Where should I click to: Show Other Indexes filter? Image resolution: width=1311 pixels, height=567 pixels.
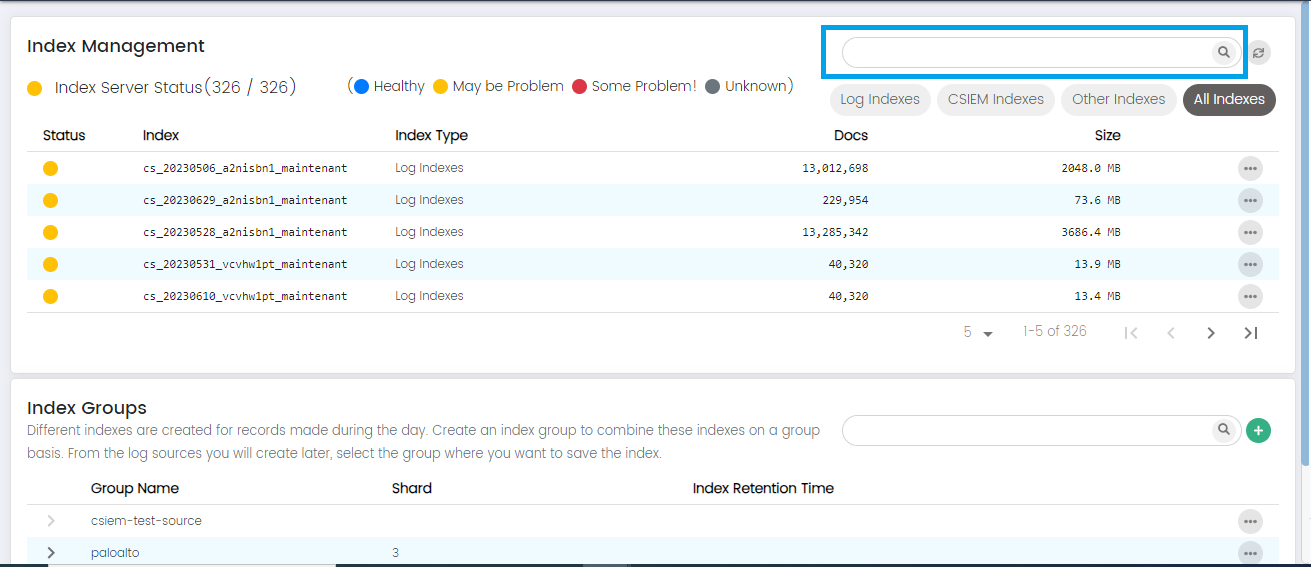[x=1118, y=99]
